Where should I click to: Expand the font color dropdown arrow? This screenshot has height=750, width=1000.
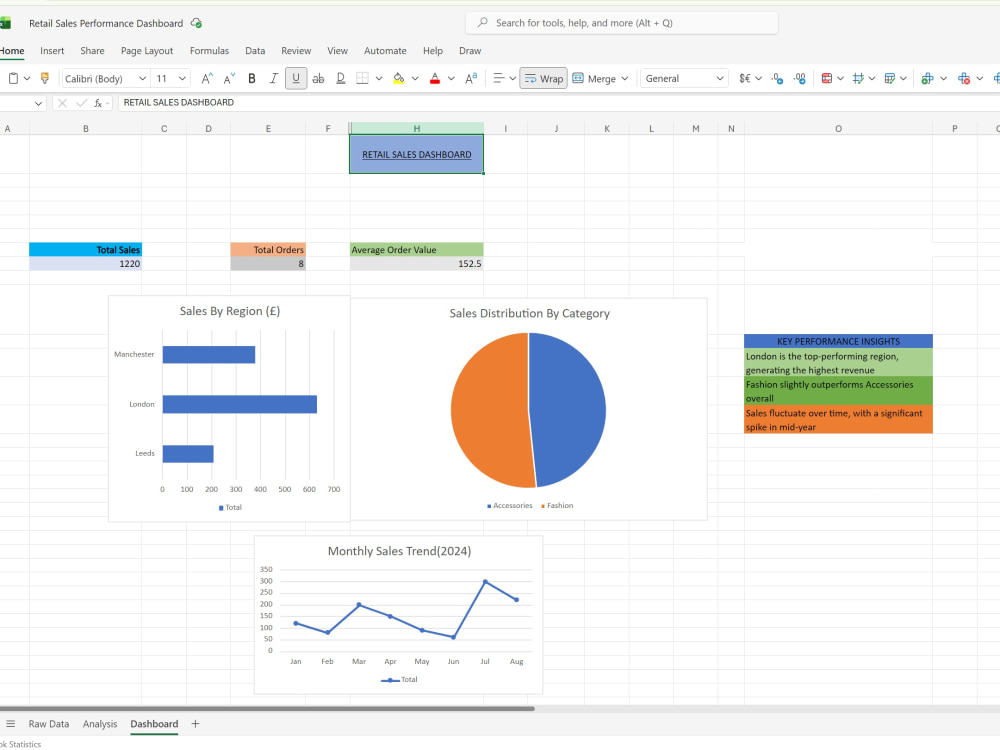tap(452, 78)
